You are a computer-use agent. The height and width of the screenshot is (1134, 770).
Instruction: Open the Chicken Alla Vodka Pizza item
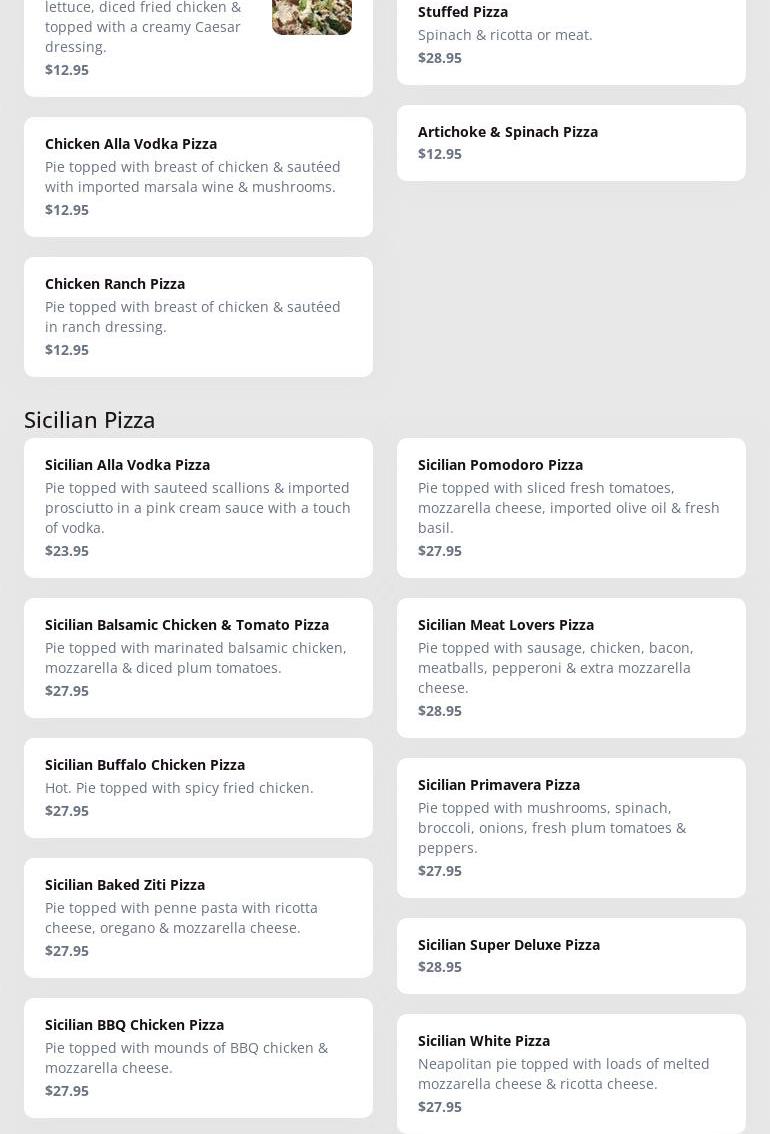click(198, 176)
